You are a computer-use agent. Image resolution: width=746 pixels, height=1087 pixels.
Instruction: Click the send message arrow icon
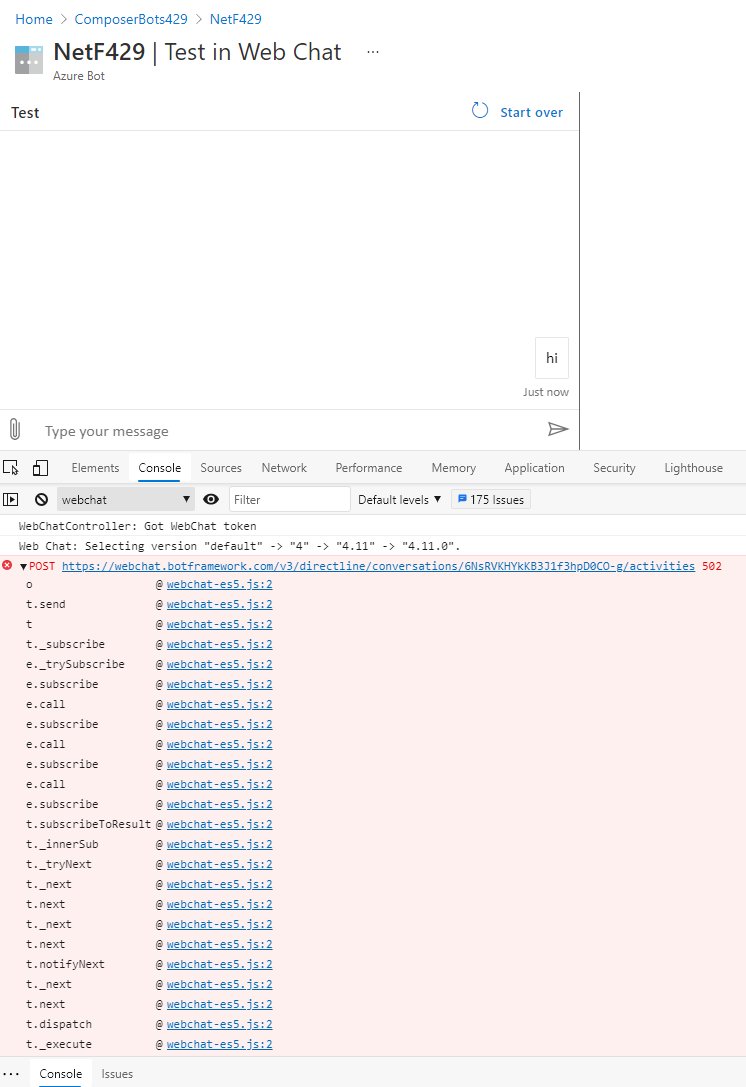(x=558, y=429)
